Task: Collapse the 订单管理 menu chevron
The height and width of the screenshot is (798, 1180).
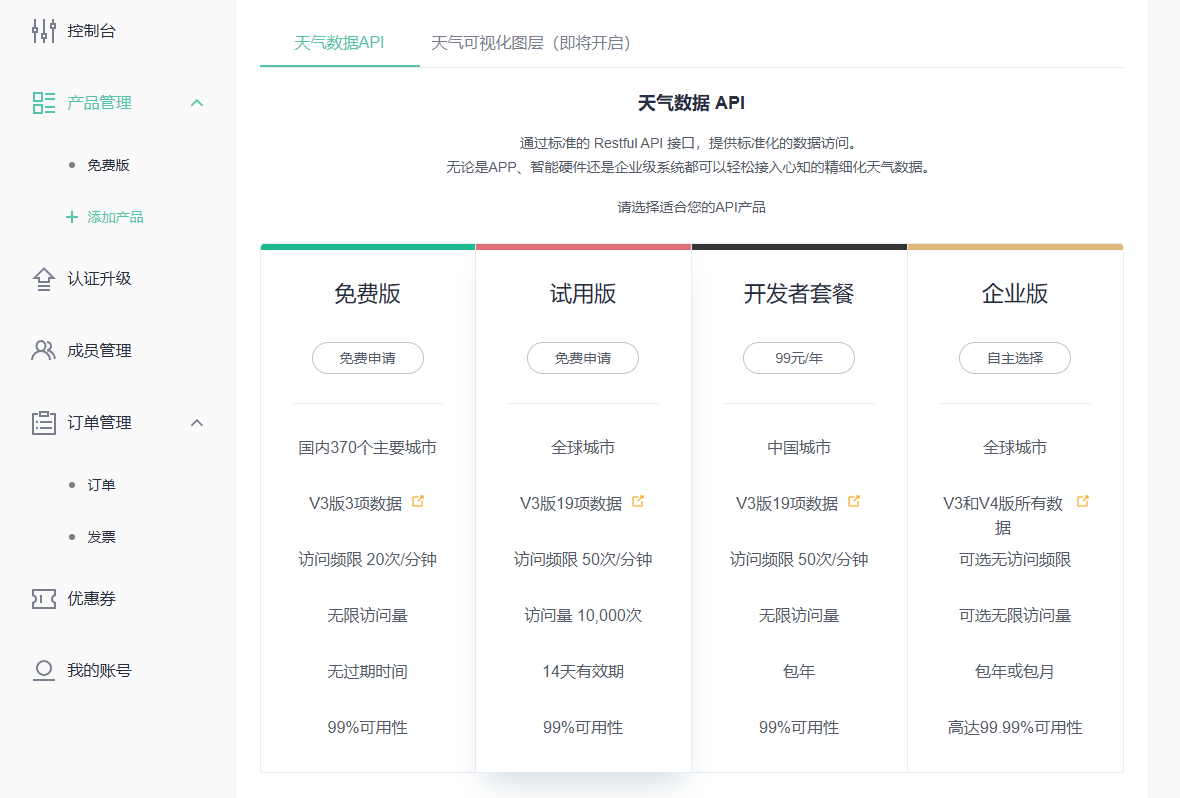Action: pyautogui.click(x=197, y=423)
